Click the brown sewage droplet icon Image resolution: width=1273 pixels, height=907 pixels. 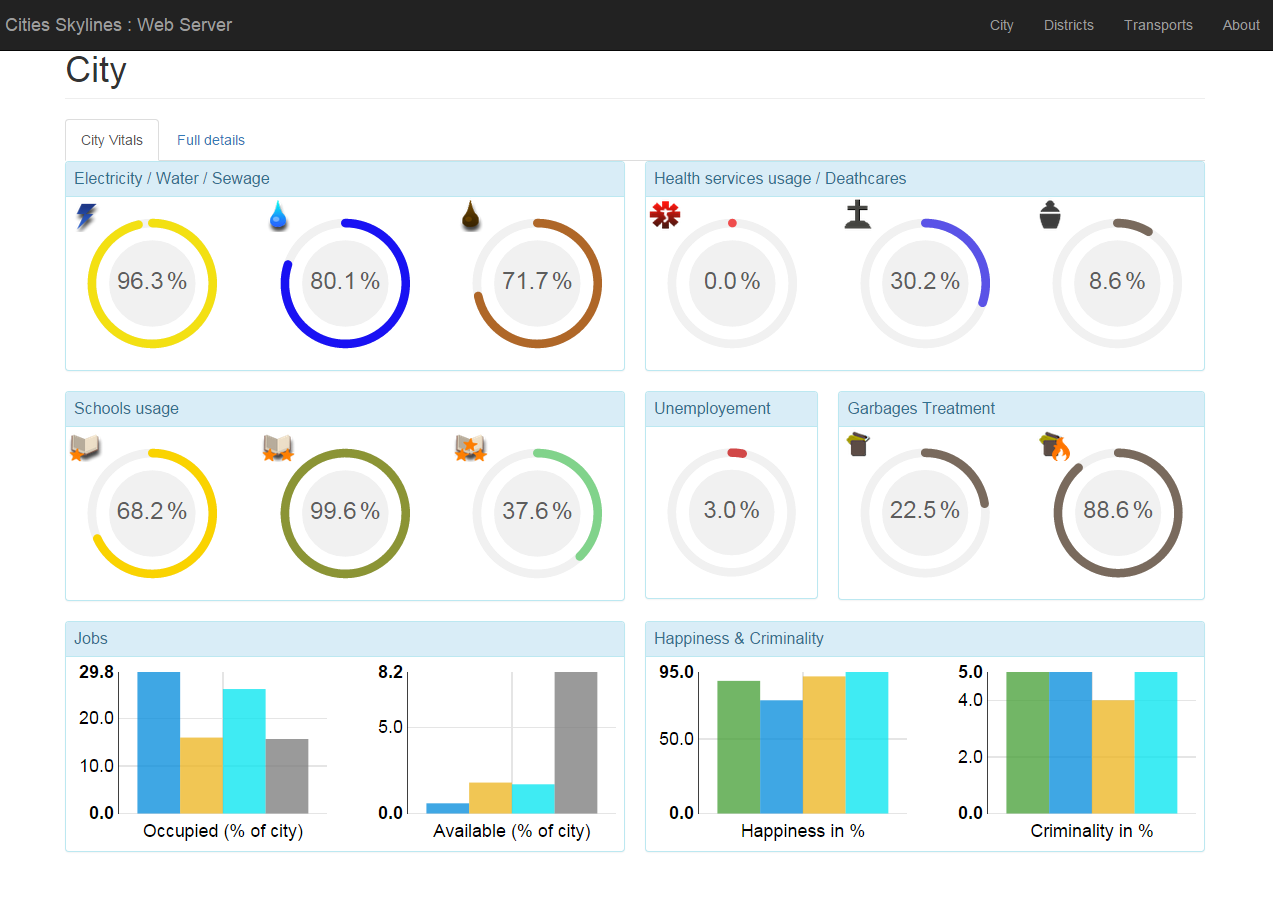tap(471, 216)
